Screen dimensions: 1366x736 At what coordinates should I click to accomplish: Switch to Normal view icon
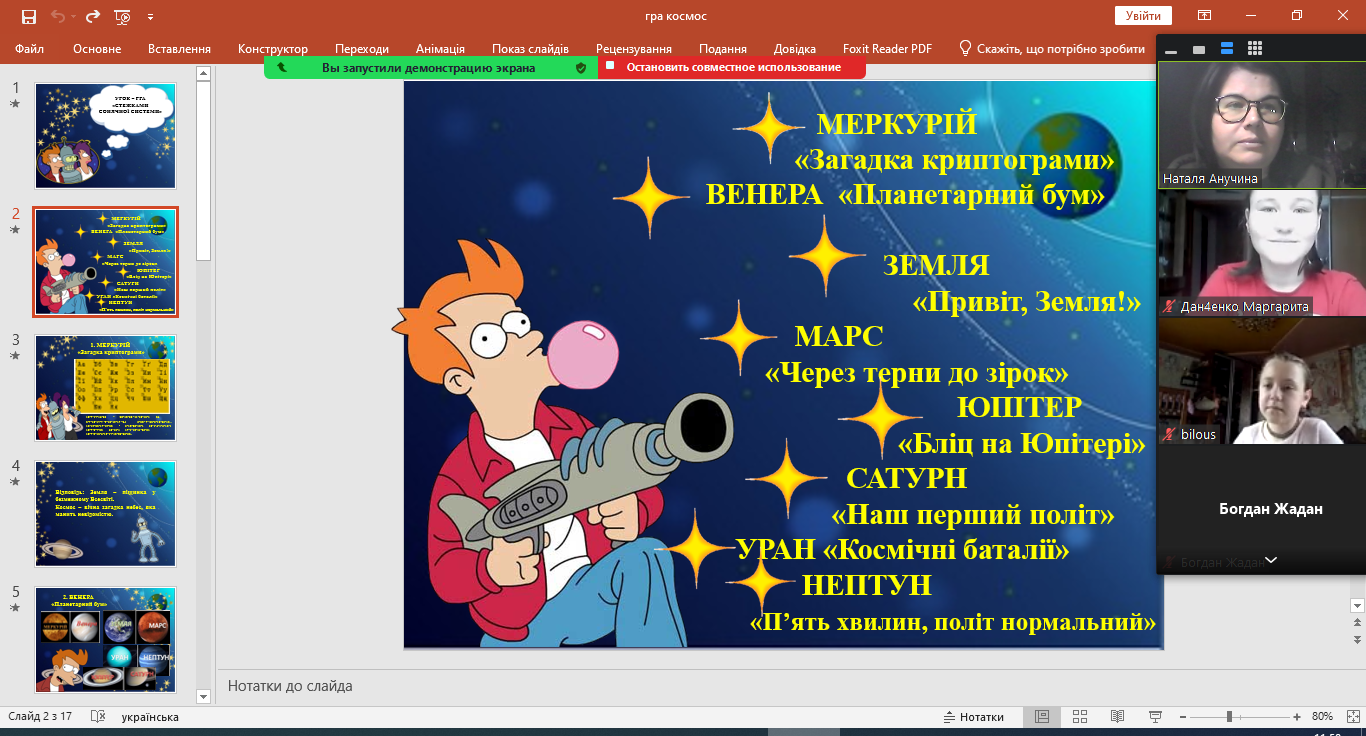point(1042,717)
